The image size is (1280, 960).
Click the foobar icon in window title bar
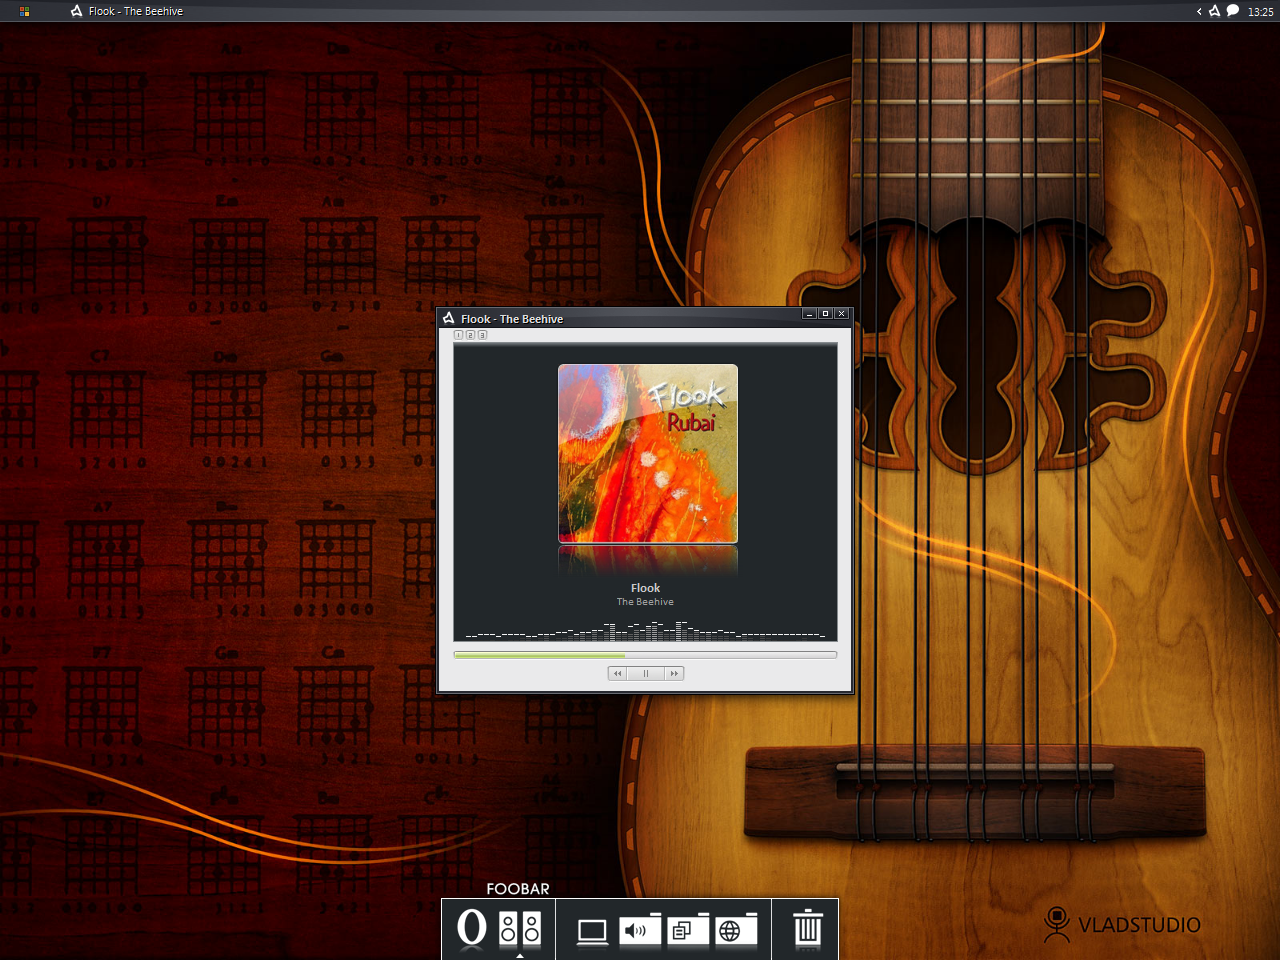point(449,318)
